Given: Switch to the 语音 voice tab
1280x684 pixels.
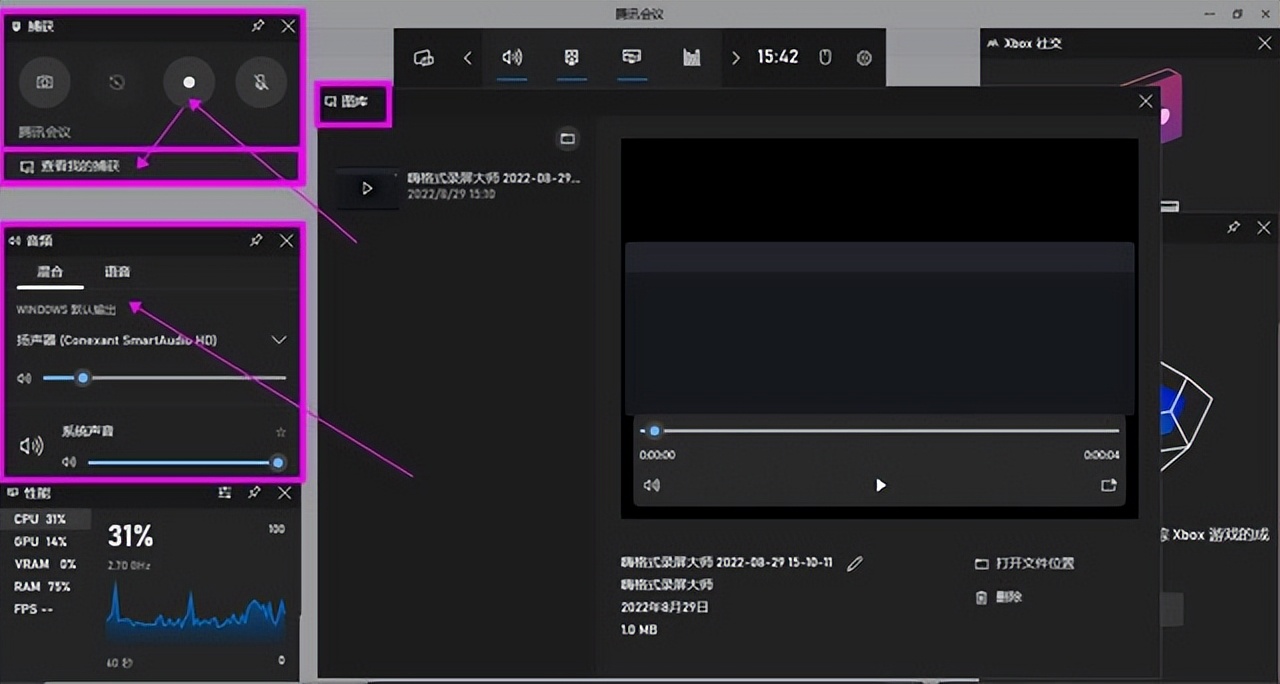Looking at the screenshot, I should click(116, 271).
